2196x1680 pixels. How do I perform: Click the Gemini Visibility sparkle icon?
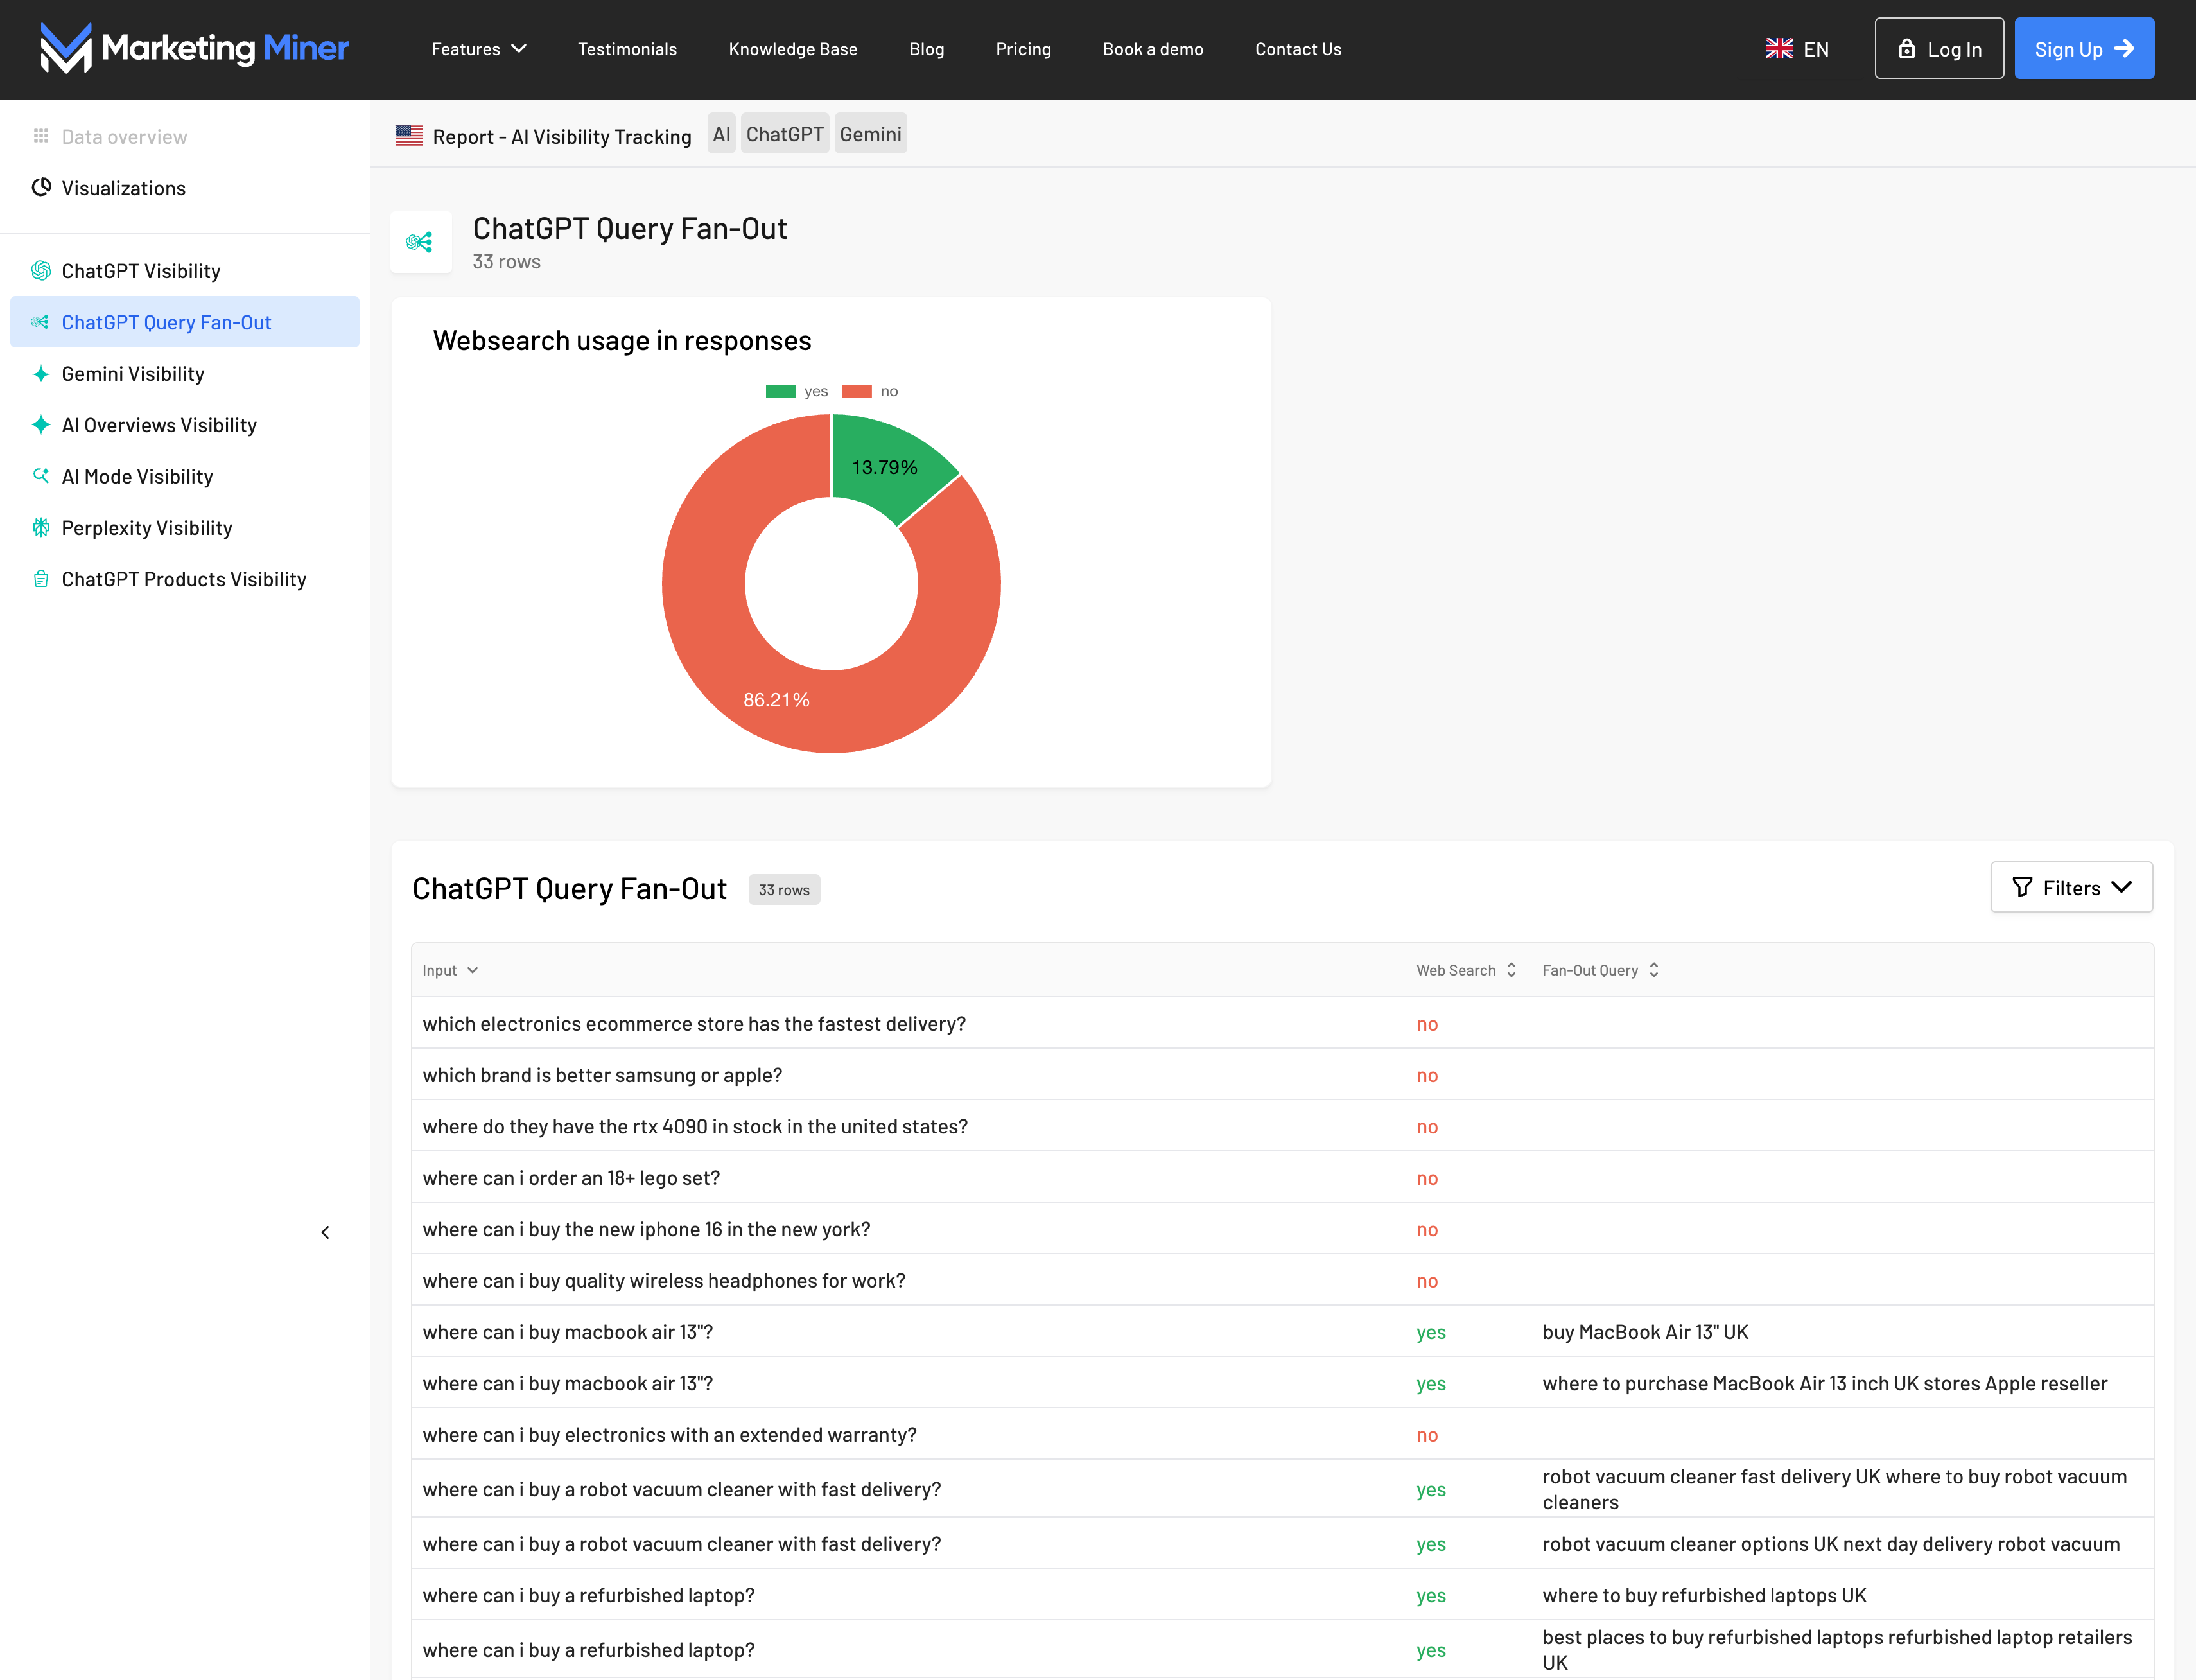pyautogui.click(x=41, y=374)
